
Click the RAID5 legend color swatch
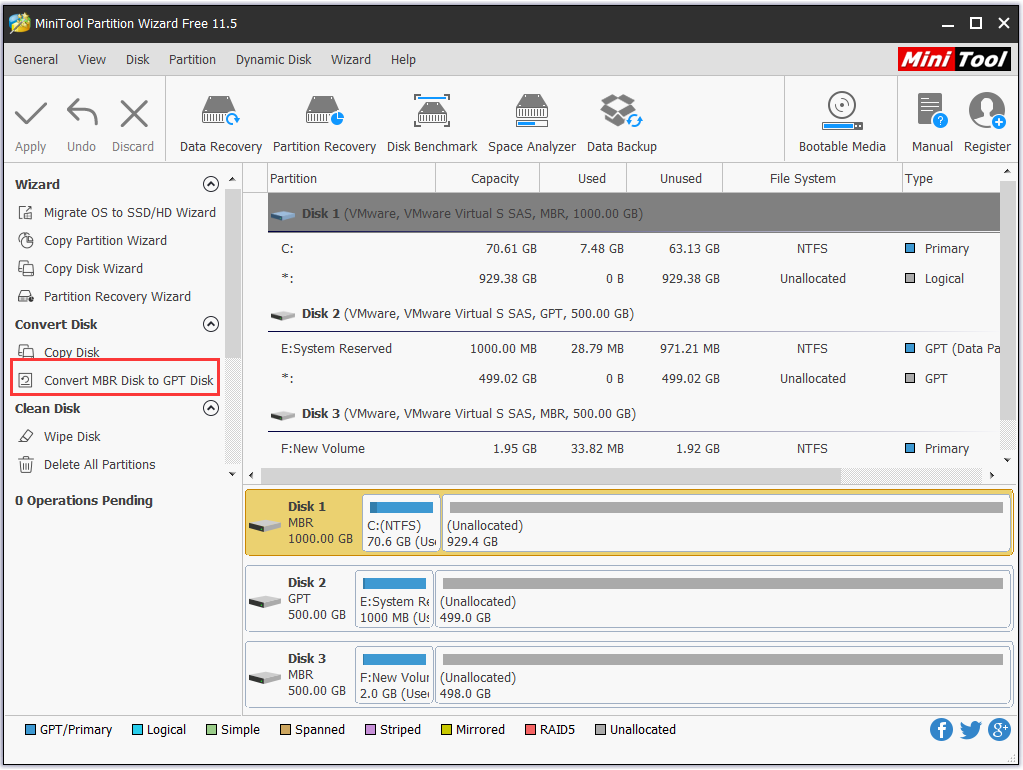tap(530, 730)
